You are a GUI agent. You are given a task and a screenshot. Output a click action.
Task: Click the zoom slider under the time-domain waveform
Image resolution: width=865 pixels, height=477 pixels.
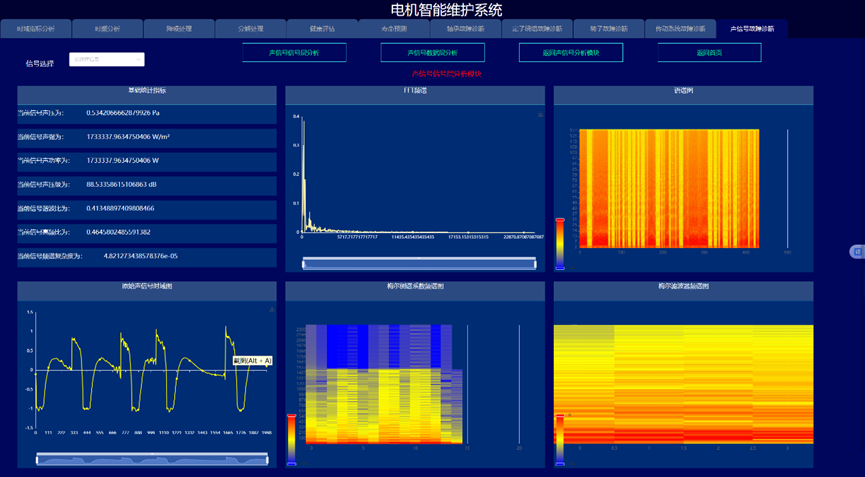point(152,459)
